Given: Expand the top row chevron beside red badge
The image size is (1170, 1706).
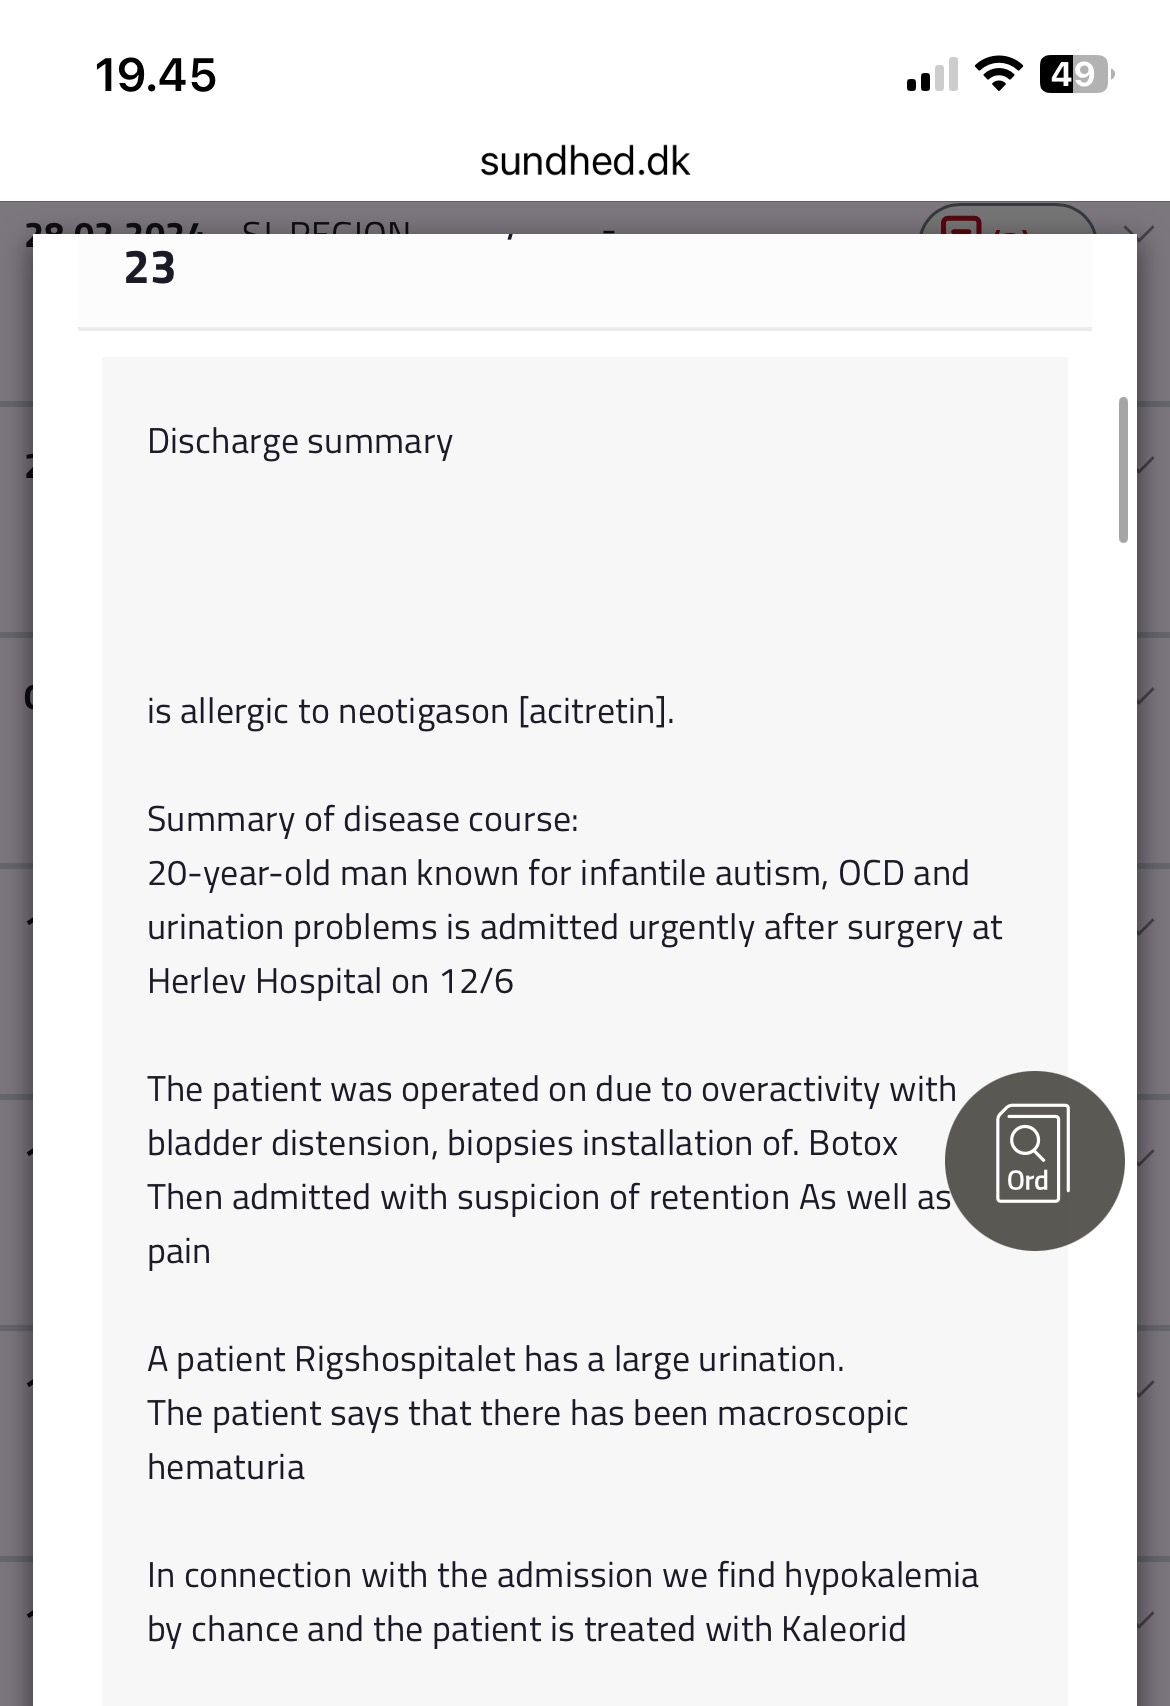Looking at the screenshot, I should [1140, 228].
